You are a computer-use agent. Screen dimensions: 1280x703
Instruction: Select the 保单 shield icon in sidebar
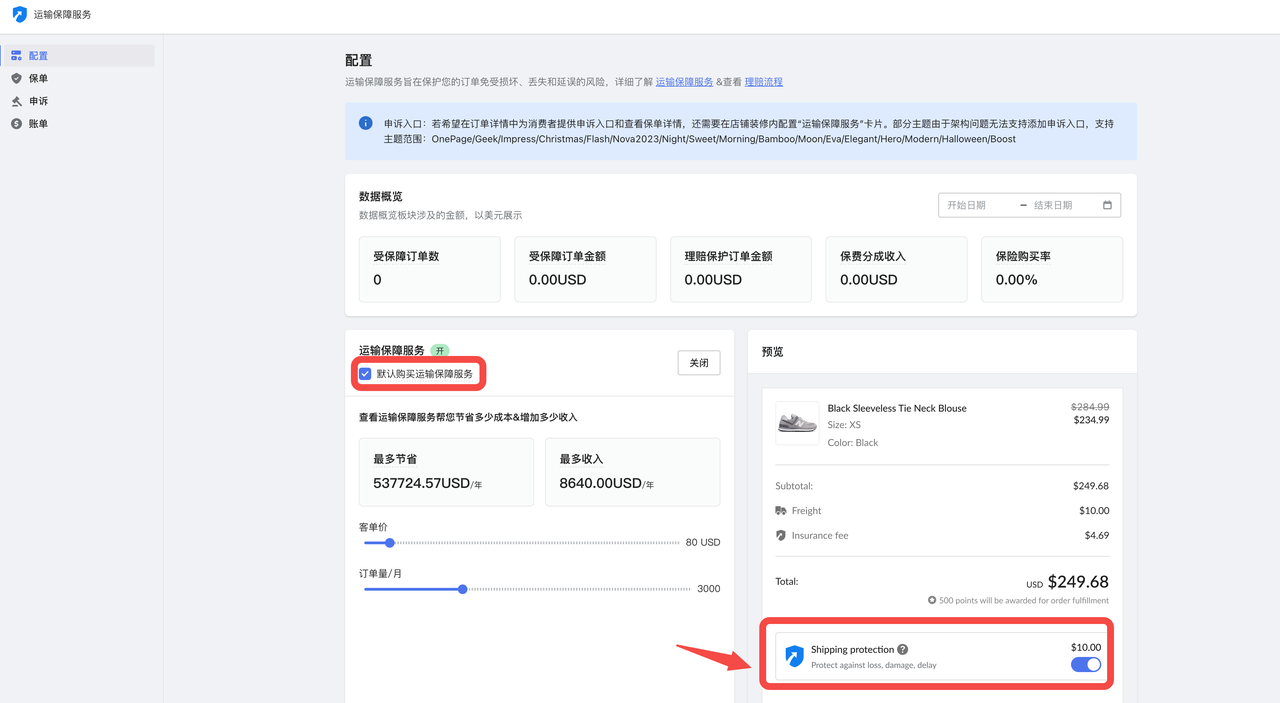pos(16,78)
